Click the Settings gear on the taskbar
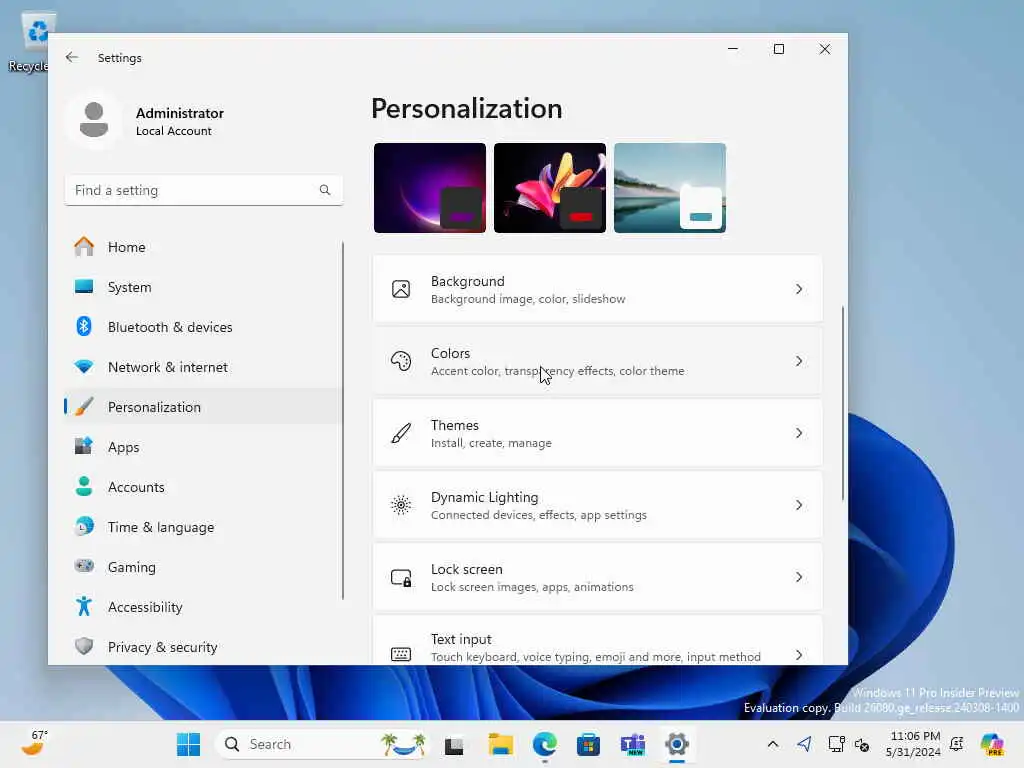 pos(677,744)
